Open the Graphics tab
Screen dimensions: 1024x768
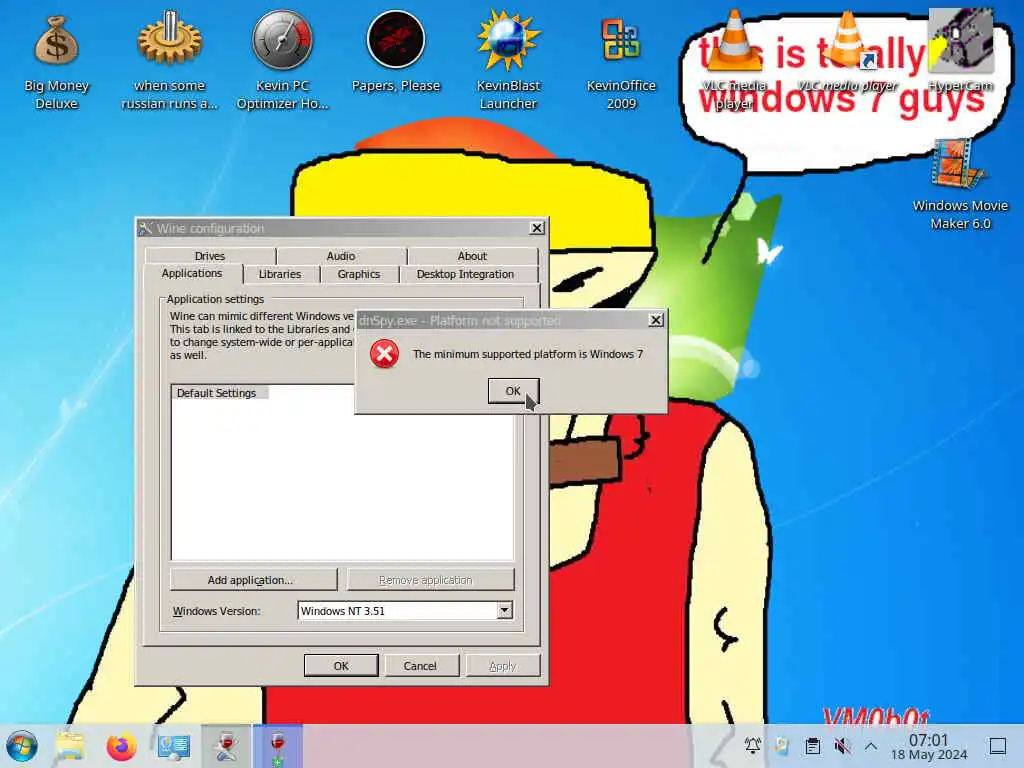(359, 274)
